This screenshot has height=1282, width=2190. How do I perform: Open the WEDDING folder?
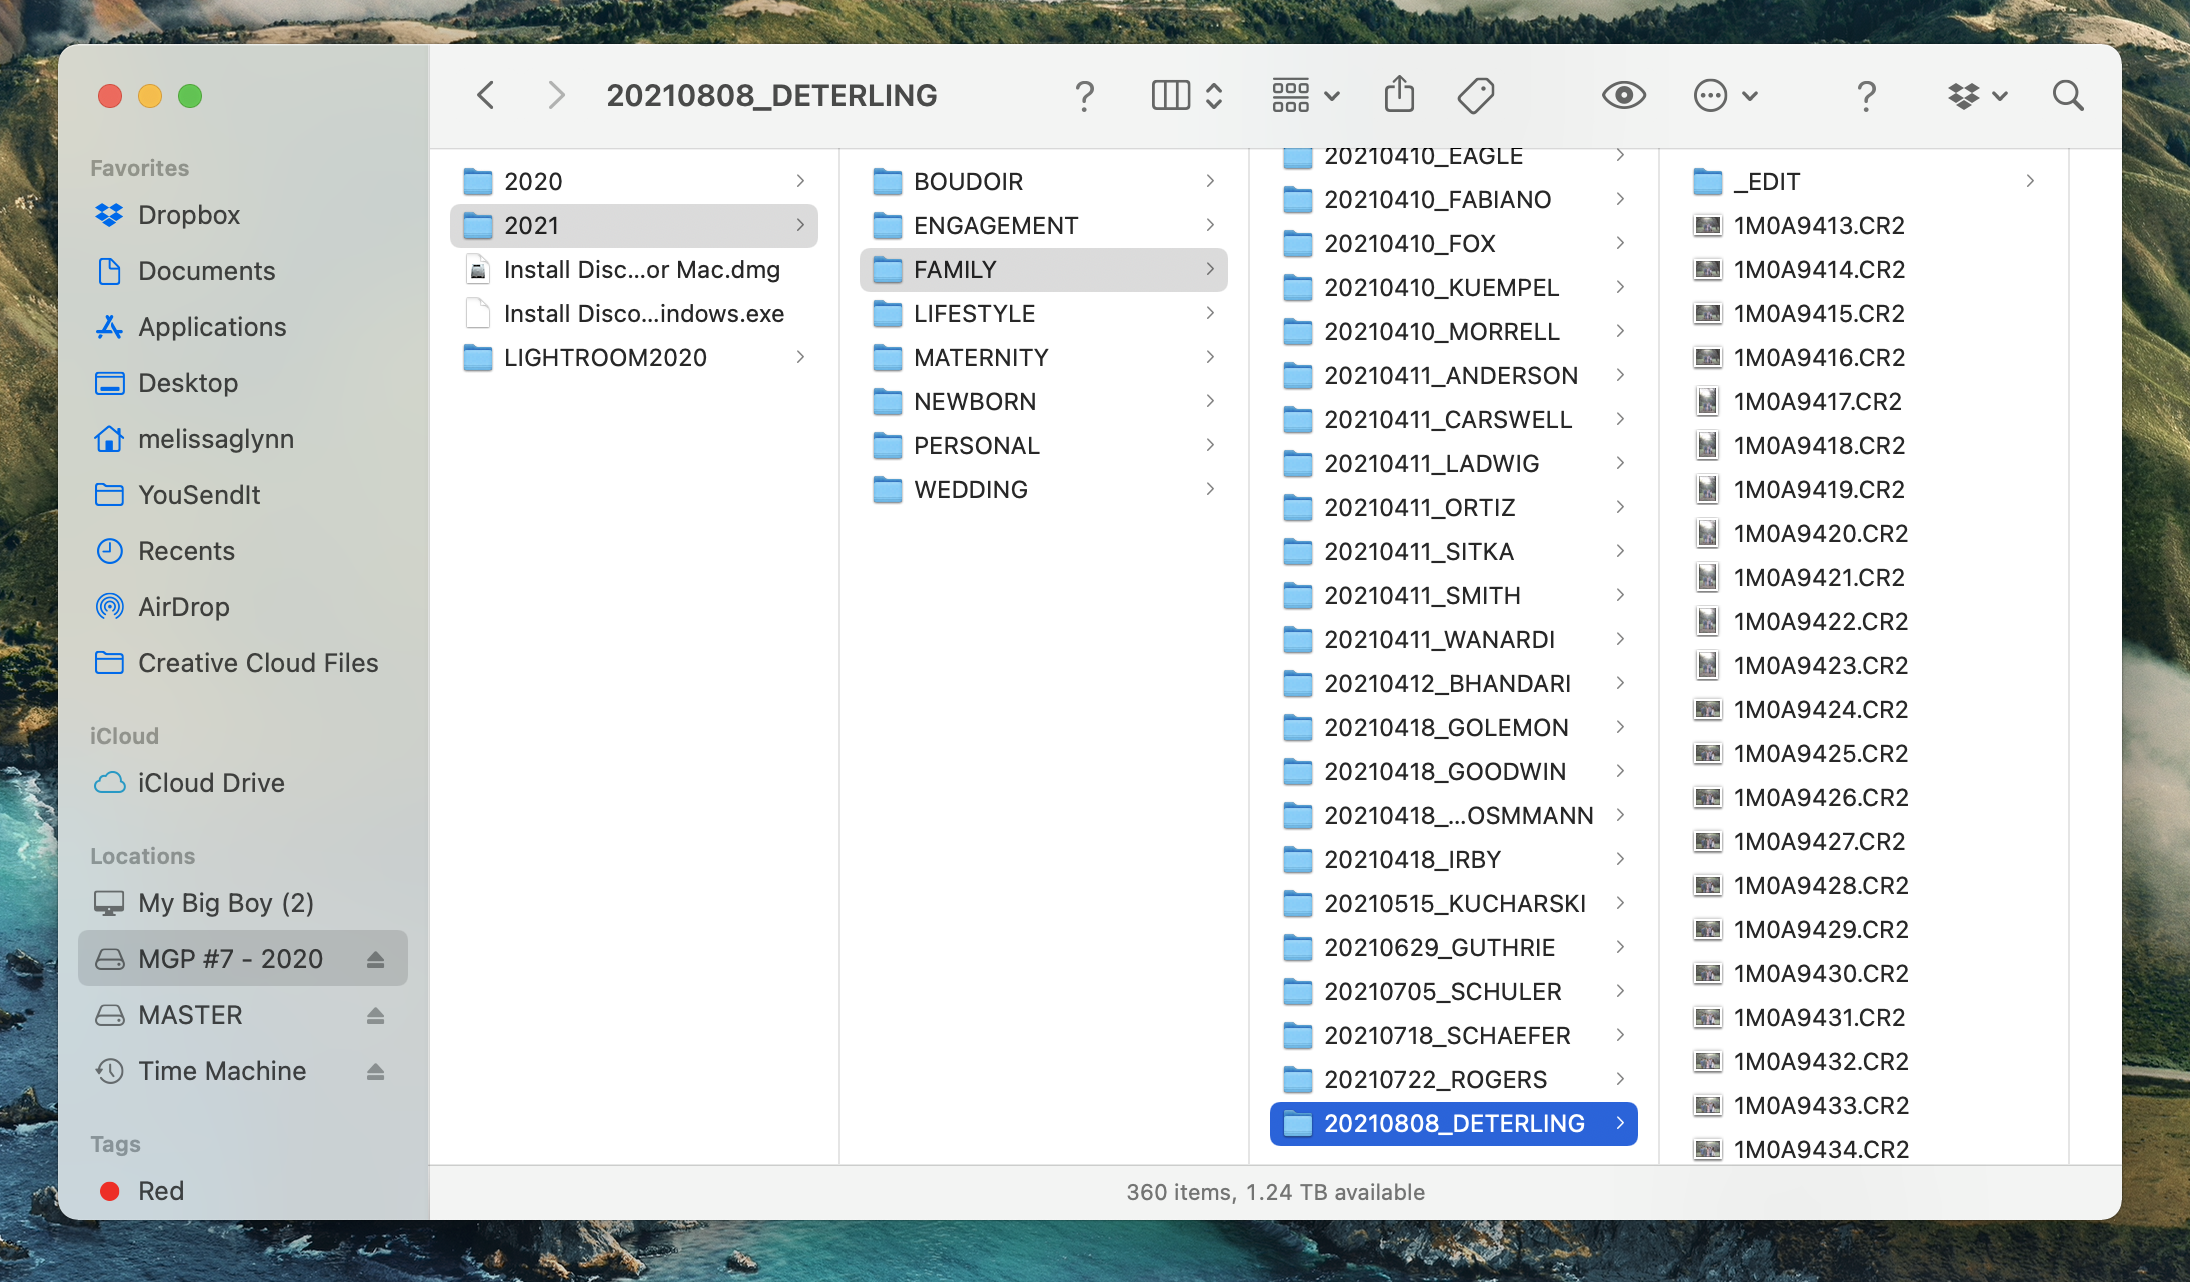970,489
